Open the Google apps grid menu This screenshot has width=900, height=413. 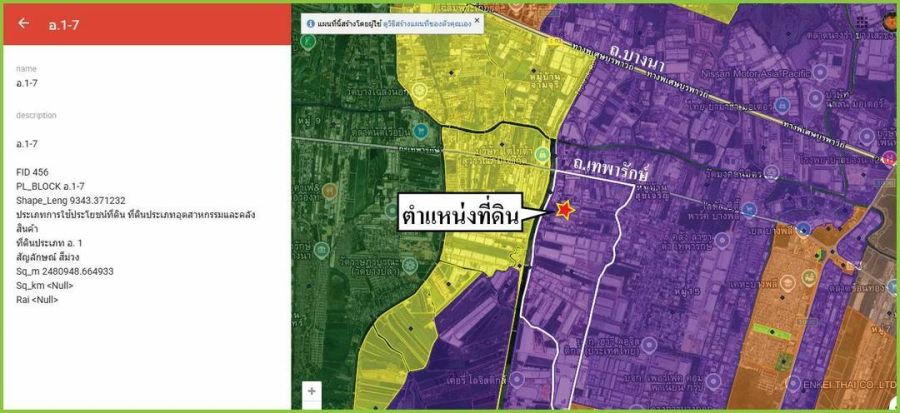(862, 22)
